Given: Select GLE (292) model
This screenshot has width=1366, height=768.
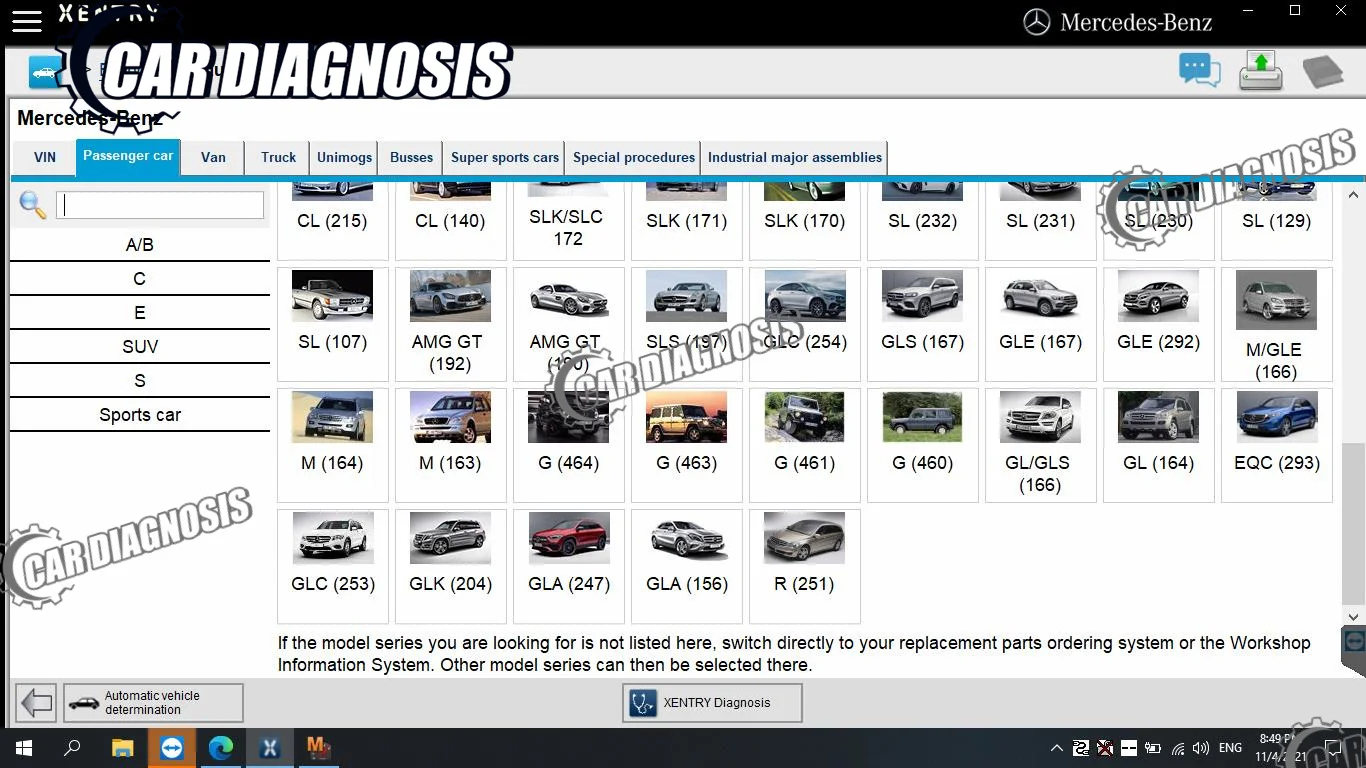Looking at the screenshot, I should click(x=1159, y=324).
